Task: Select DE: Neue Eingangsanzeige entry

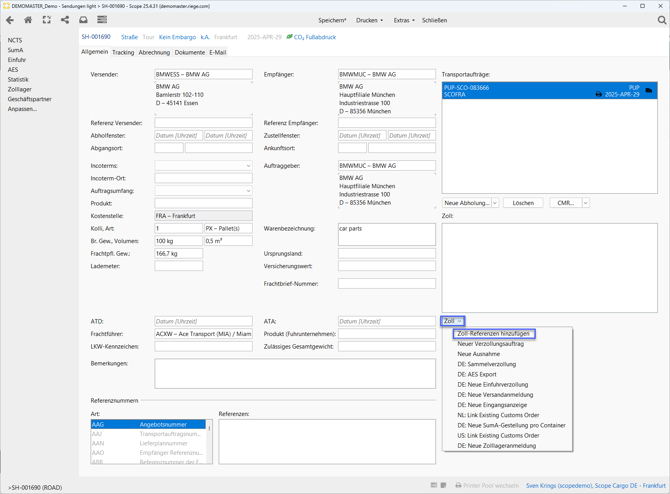Action: coord(492,405)
